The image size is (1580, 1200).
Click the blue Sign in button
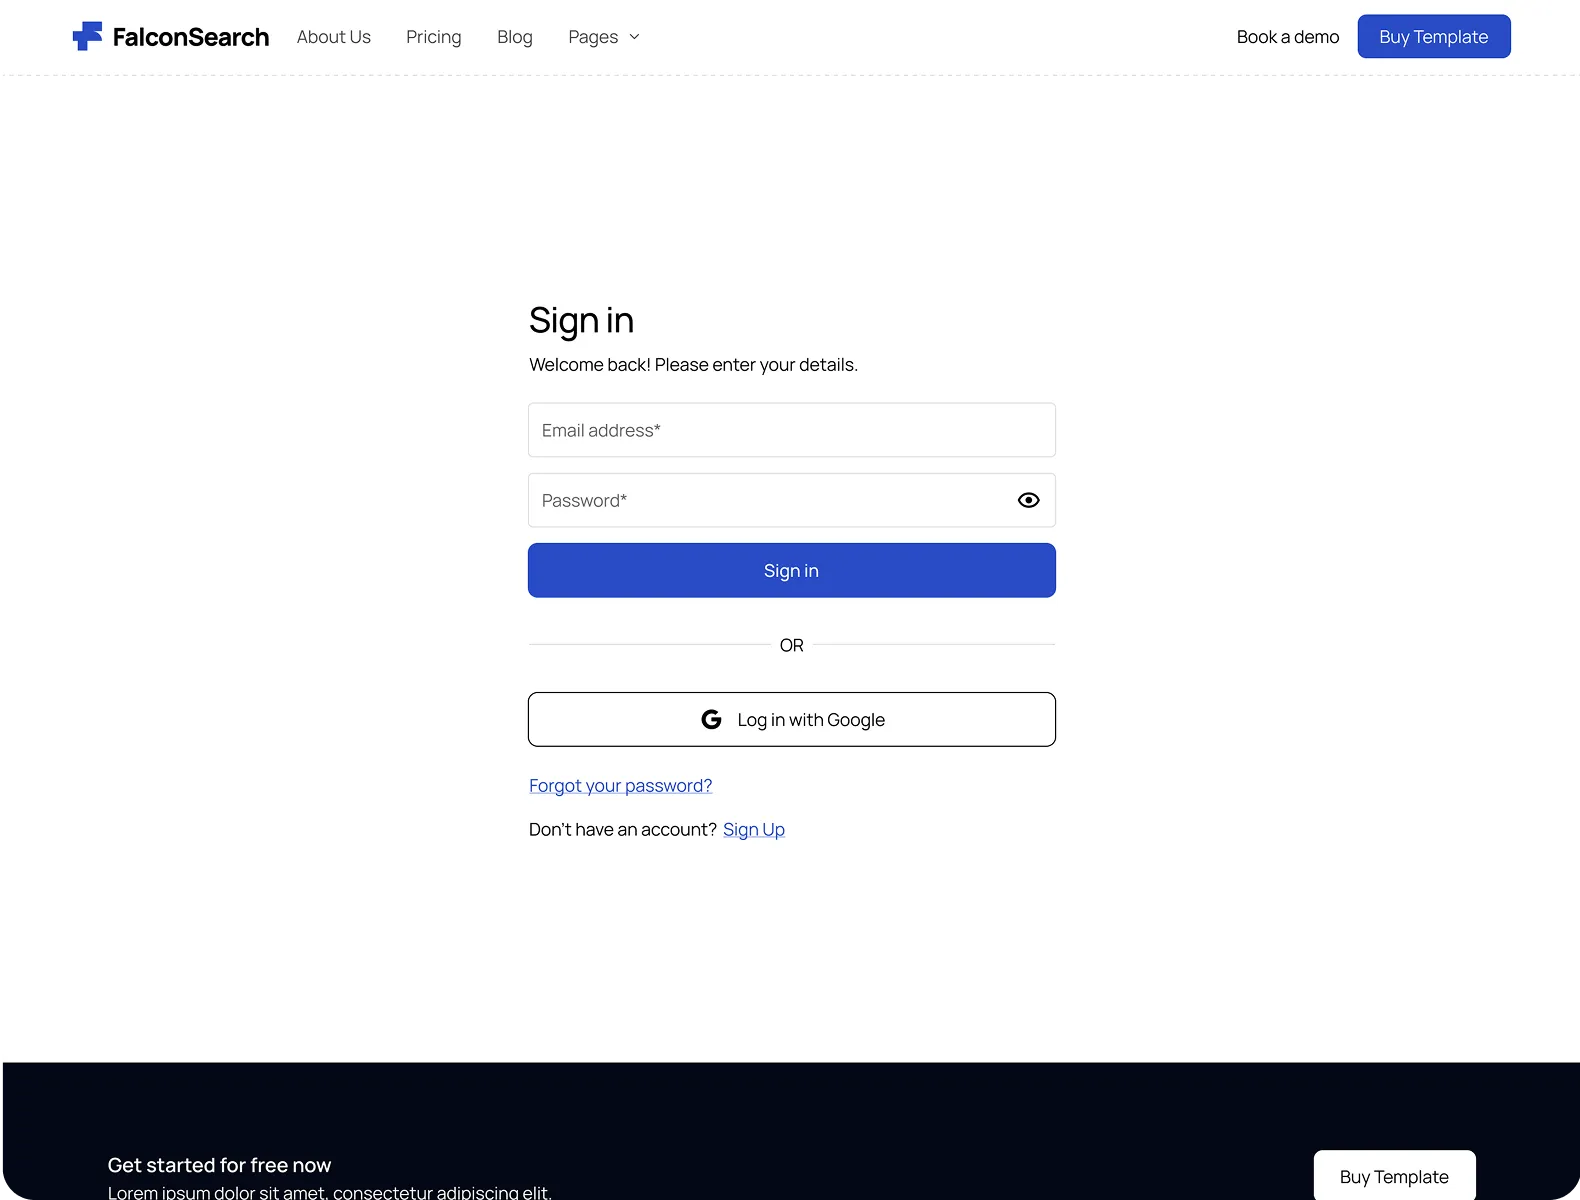792,570
